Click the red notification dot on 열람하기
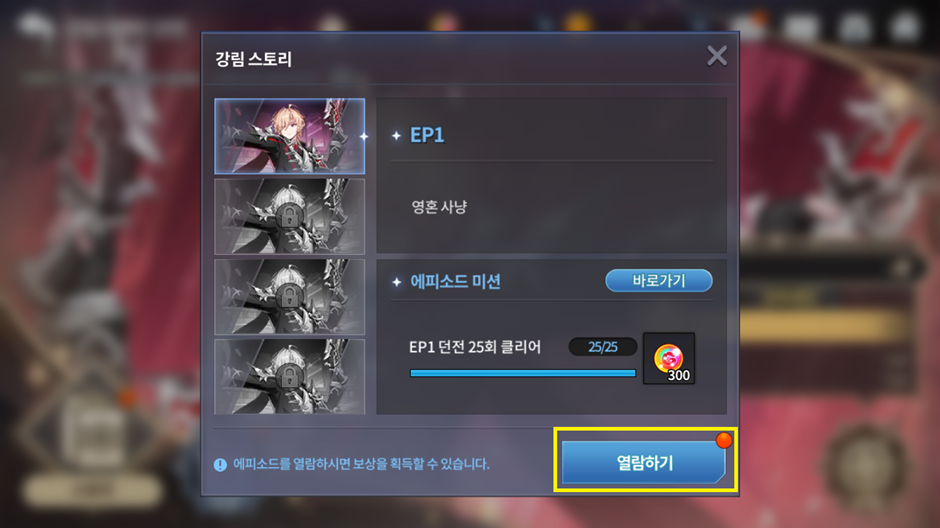The image size is (940, 528). pos(724,440)
